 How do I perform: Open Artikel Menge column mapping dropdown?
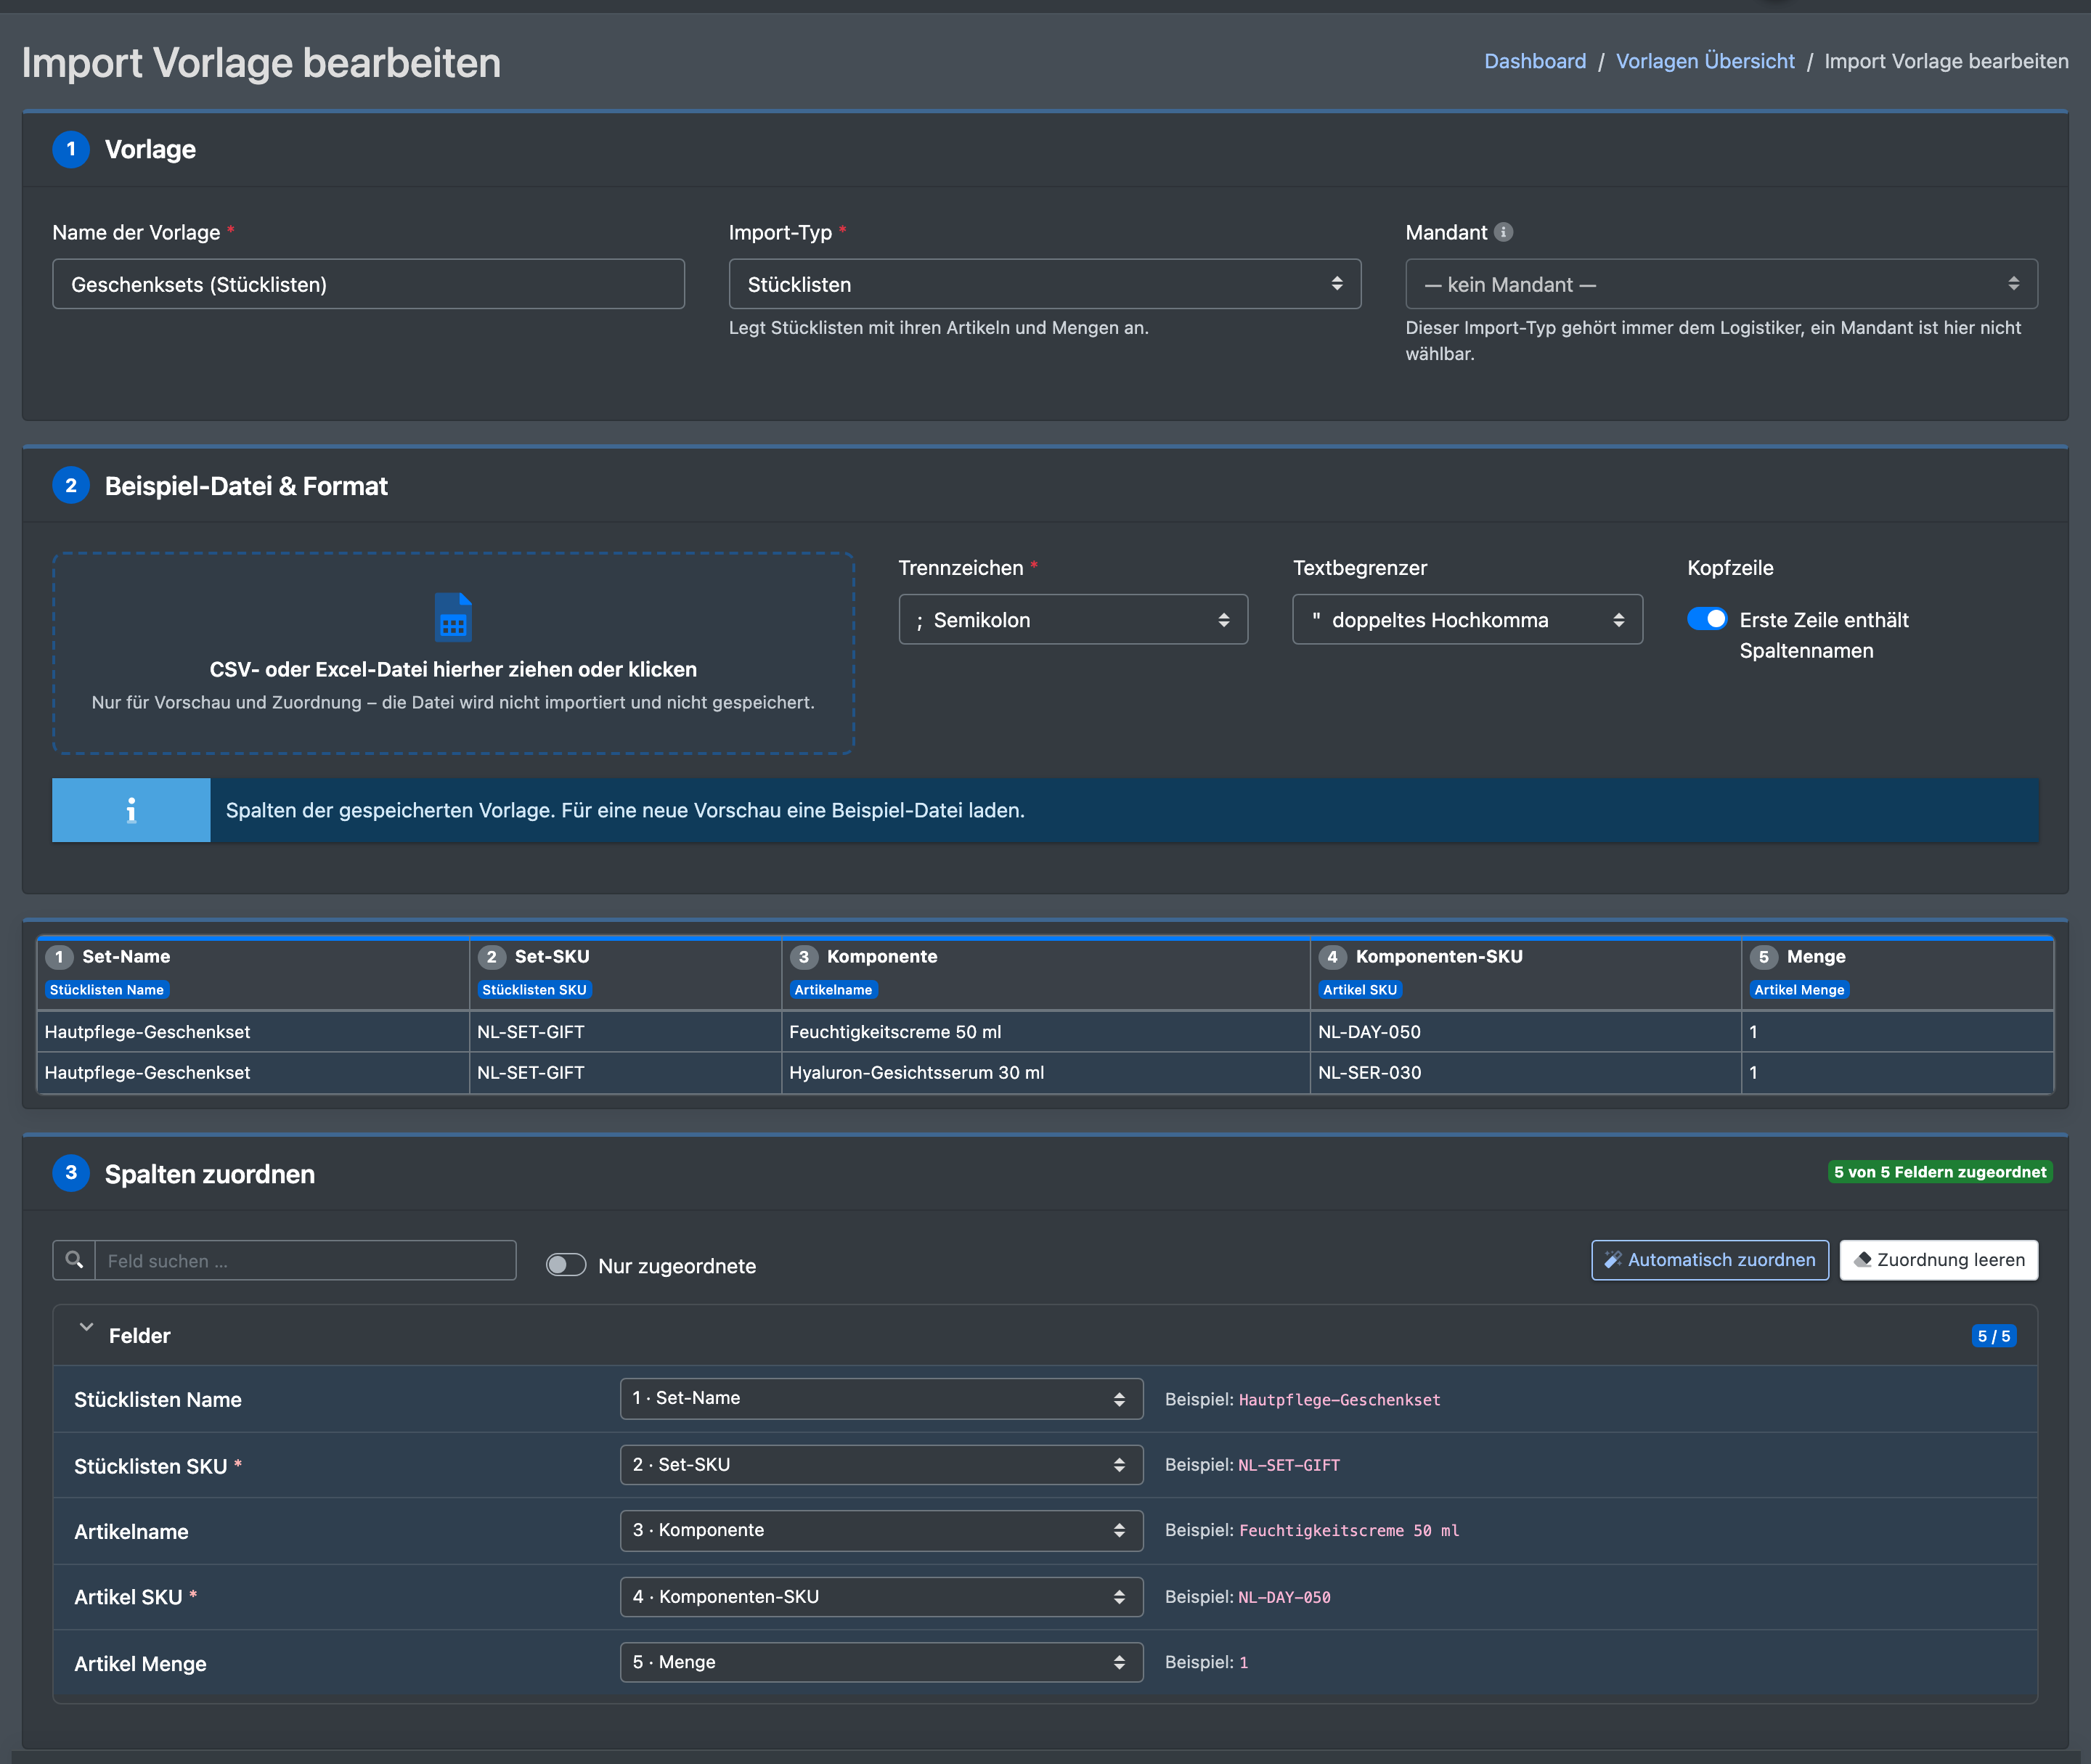click(881, 1663)
